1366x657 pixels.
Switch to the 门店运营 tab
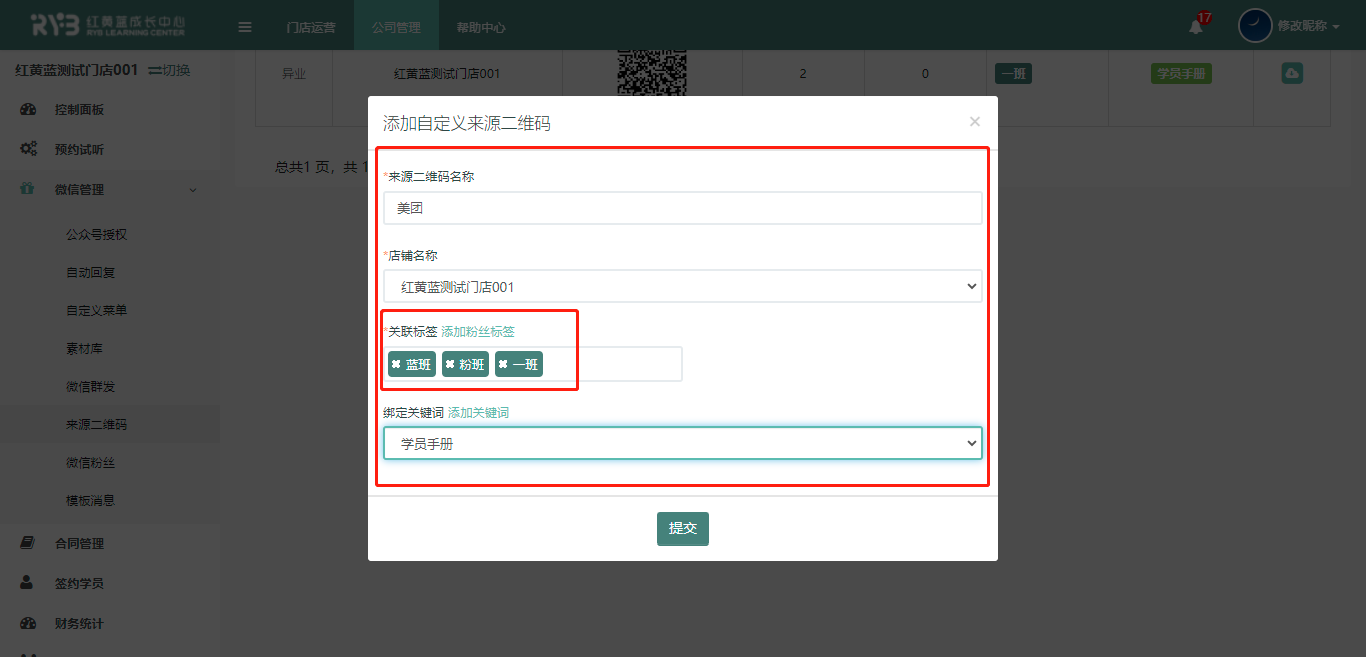(x=311, y=27)
